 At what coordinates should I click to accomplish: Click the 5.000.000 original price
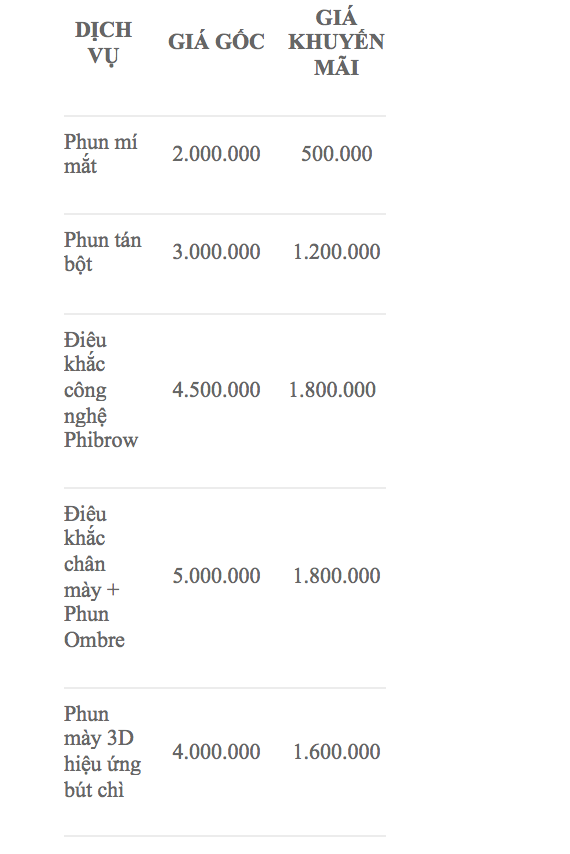click(x=216, y=576)
